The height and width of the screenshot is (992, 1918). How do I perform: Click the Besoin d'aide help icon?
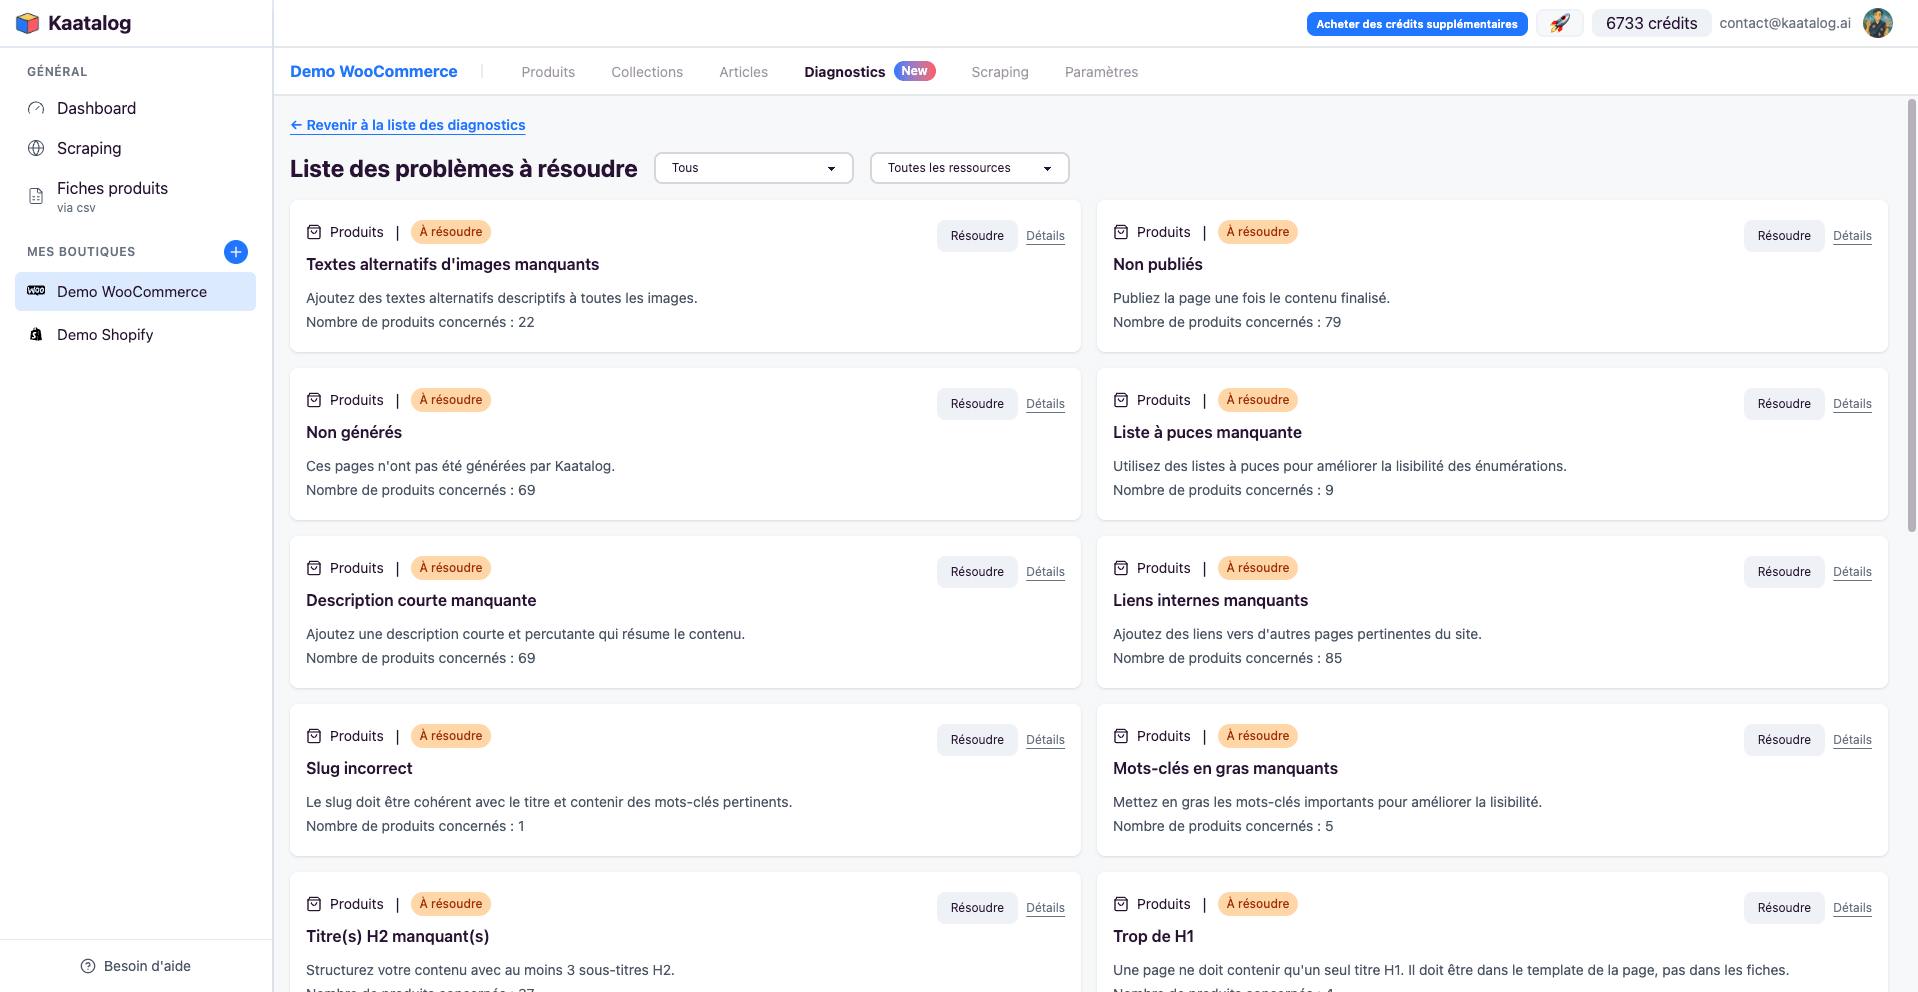[x=88, y=966]
